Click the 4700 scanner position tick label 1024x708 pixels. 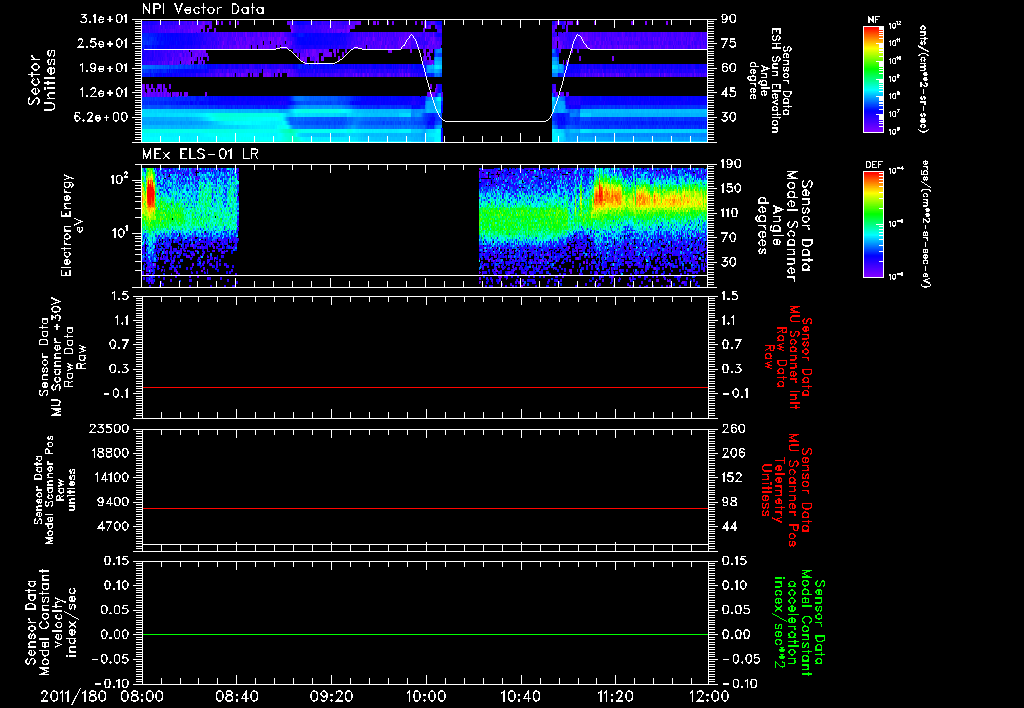(x=112, y=526)
